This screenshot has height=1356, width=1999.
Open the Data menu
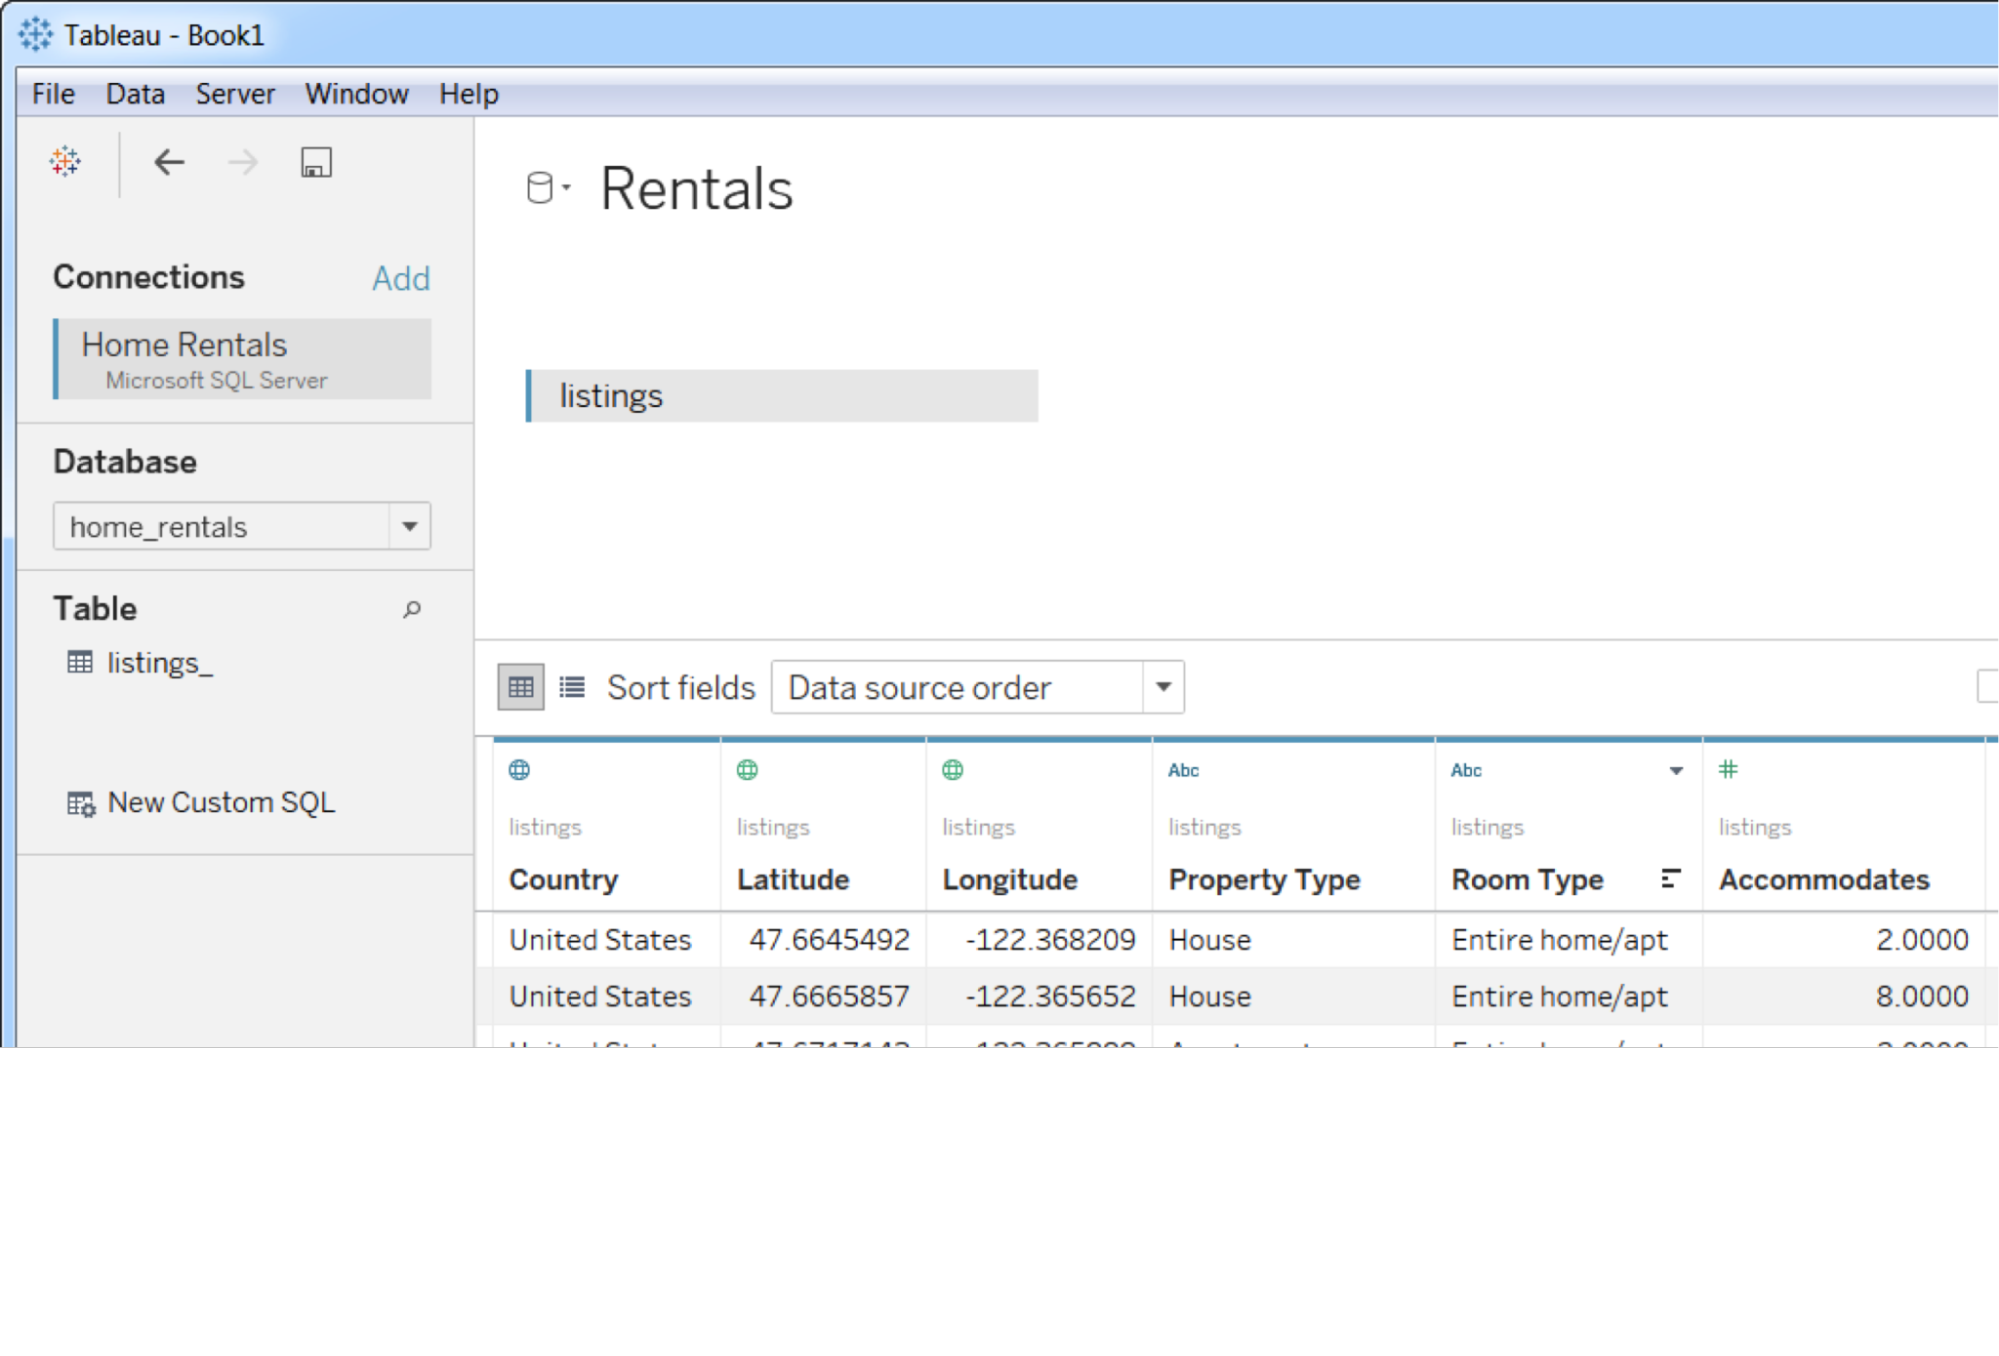pos(135,93)
